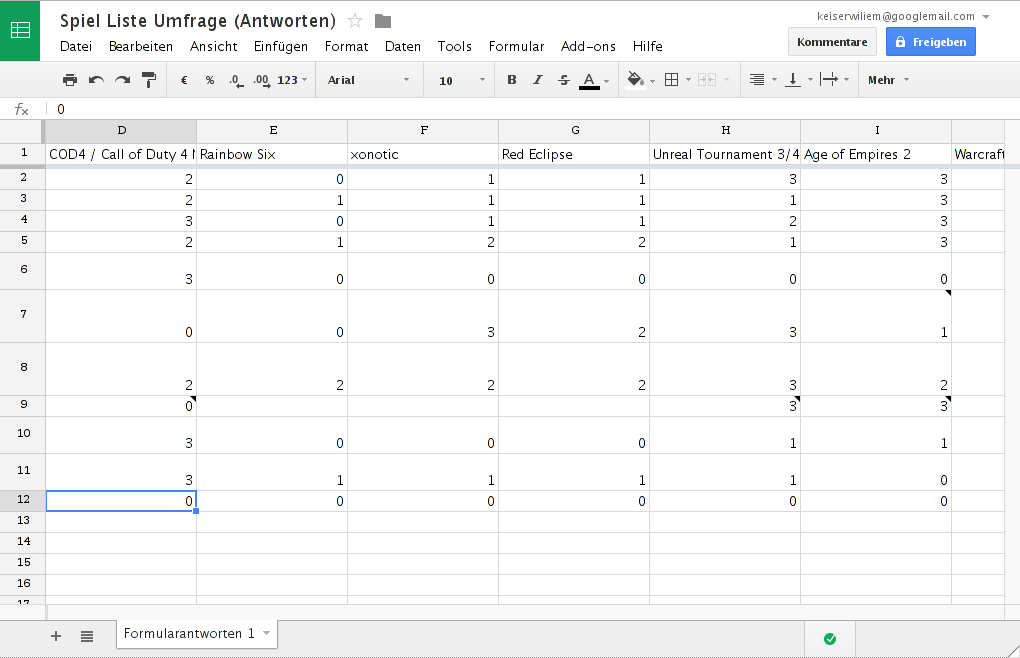Viewport: 1020px width, 658px height.
Task: Undo the last action
Action: [96, 80]
